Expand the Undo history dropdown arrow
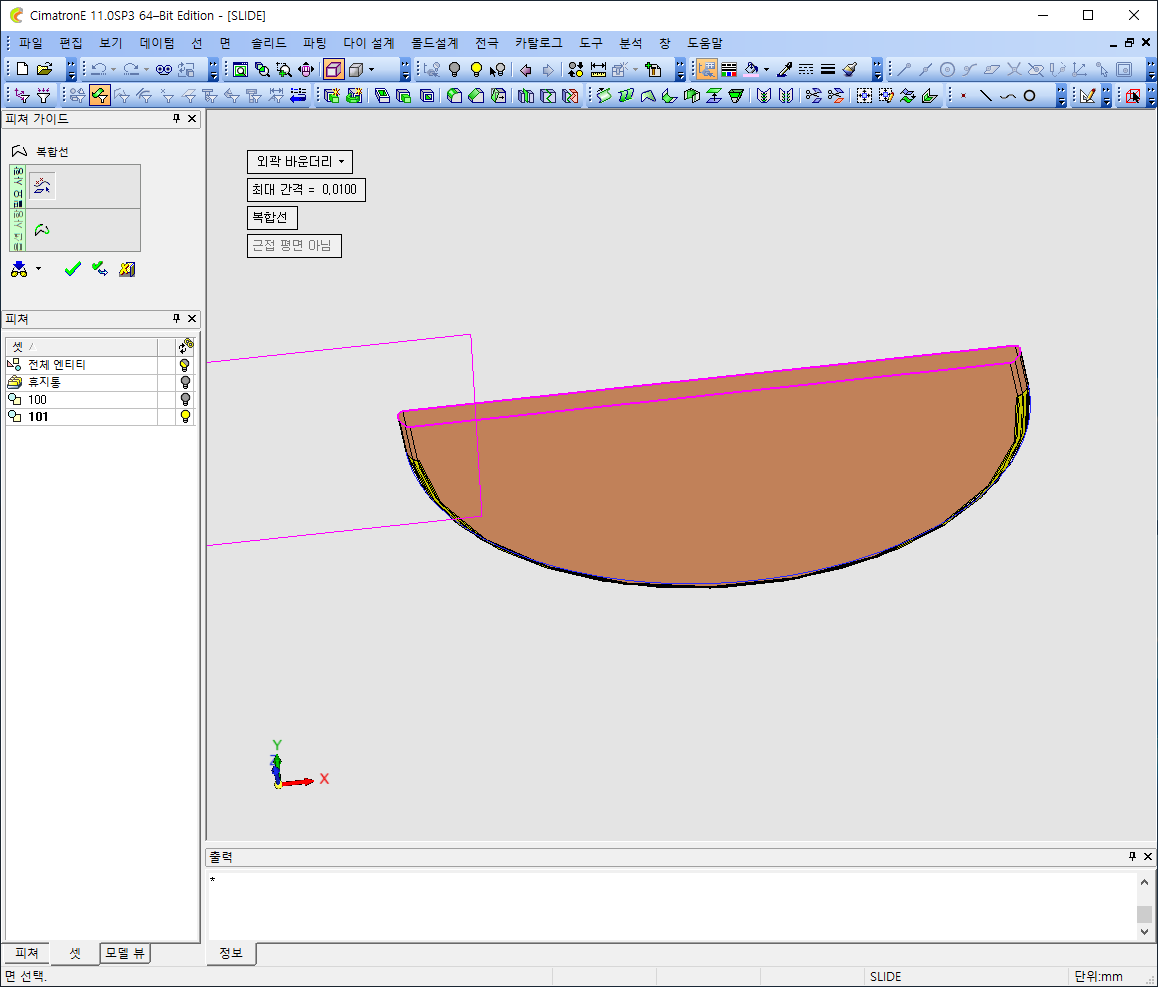 click(x=114, y=69)
